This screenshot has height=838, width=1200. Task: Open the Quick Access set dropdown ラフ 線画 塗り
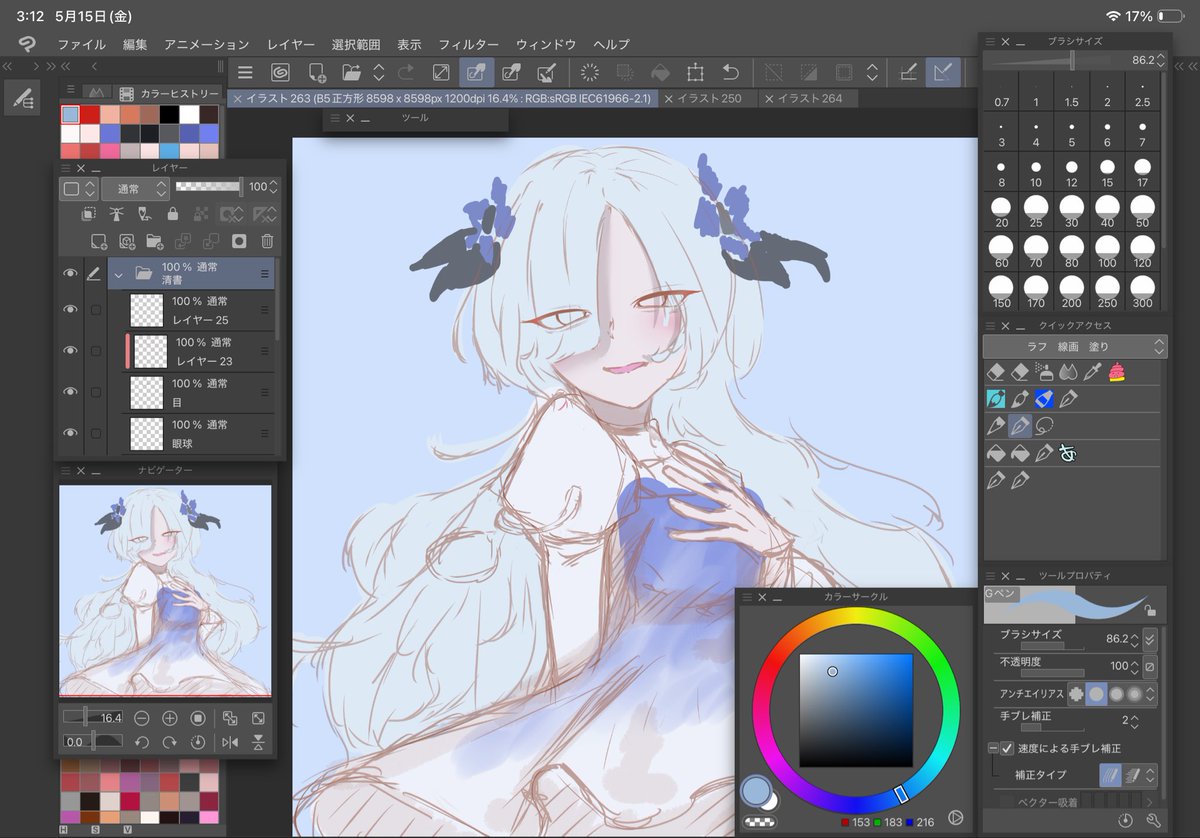tap(1075, 346)
